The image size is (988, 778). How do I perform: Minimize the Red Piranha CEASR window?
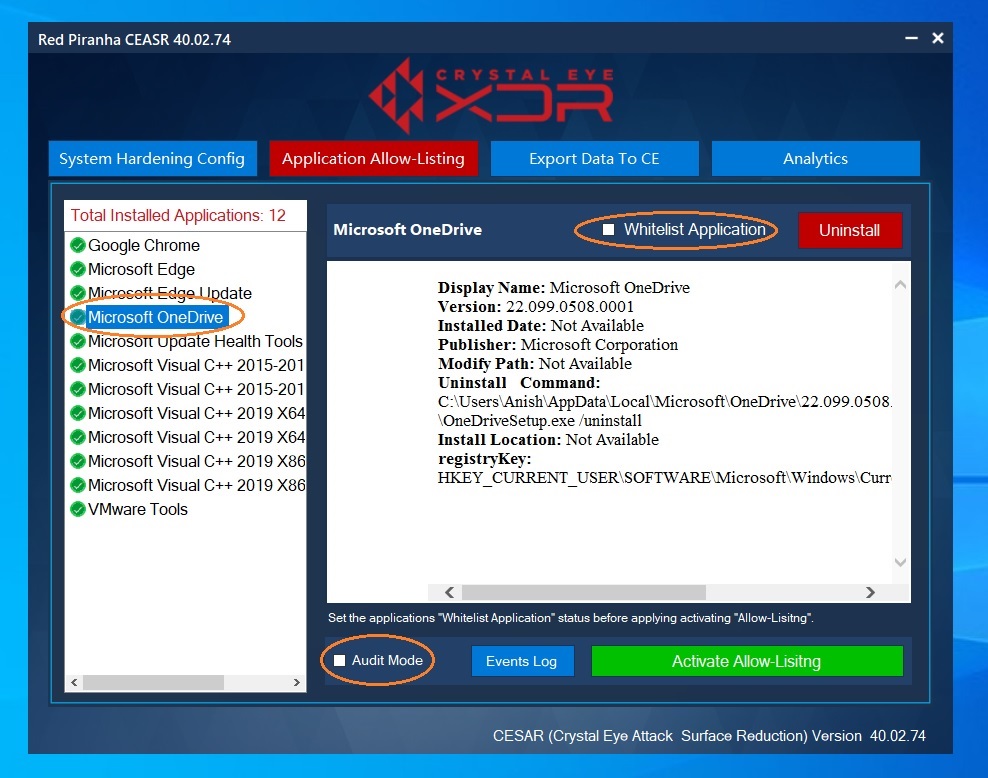(911, 38)
